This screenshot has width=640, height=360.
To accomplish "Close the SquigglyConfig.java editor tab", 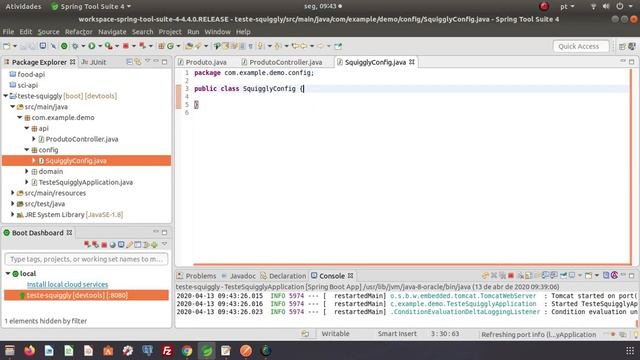I will pos(412,62).
